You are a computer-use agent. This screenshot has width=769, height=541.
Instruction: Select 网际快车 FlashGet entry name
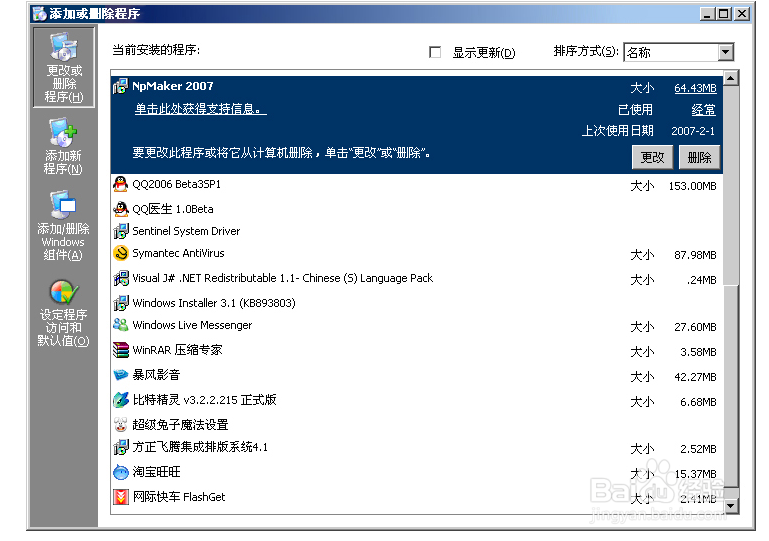pos(179,497)
